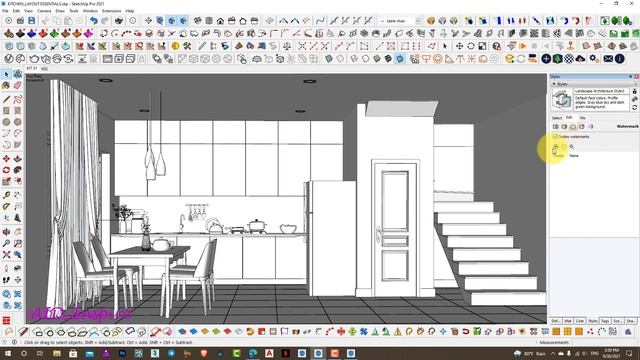Viewport: 640px width, 360px height.
Task: Choose the Scale tool
Action: (x=6, y=182)
